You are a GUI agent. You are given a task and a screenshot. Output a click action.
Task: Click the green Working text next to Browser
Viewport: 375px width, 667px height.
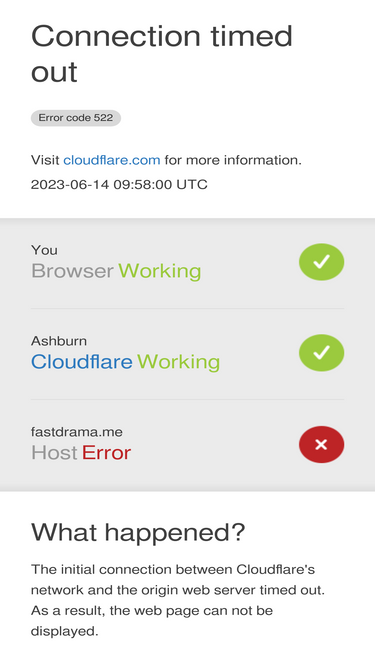point(159,271)
